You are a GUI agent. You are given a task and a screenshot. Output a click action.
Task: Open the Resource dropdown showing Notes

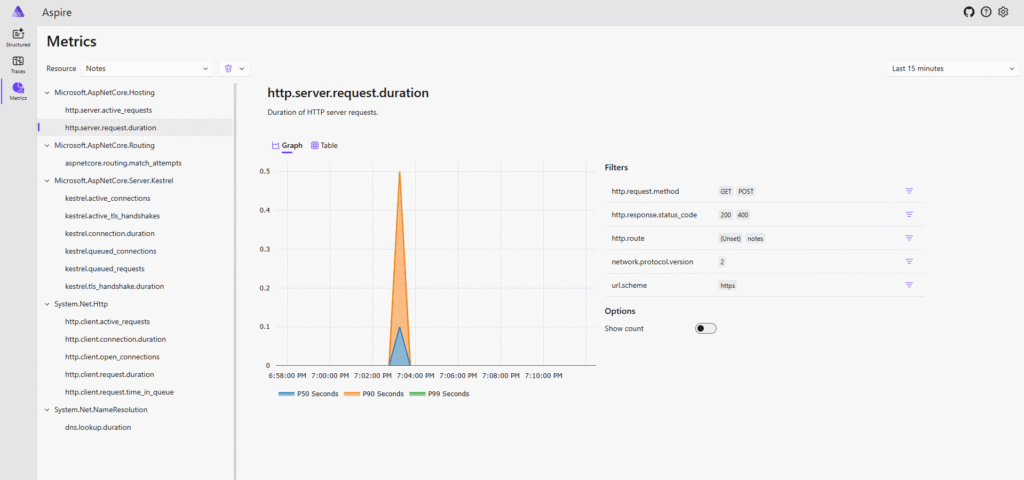(148, 68)
